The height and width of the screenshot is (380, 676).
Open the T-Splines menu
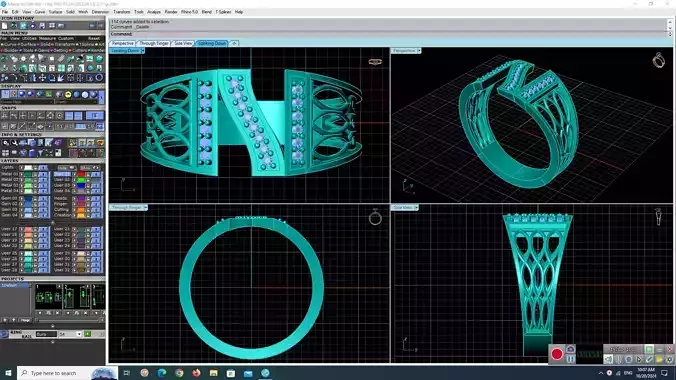(x=223, y=12)
